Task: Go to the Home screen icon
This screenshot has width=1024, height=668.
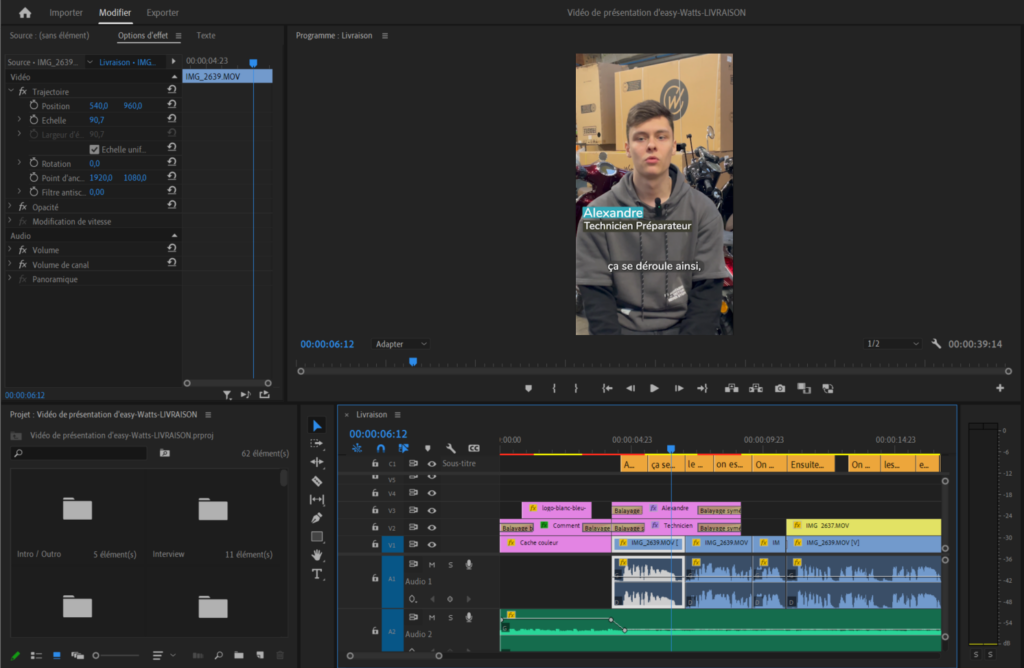Action: 25,12
